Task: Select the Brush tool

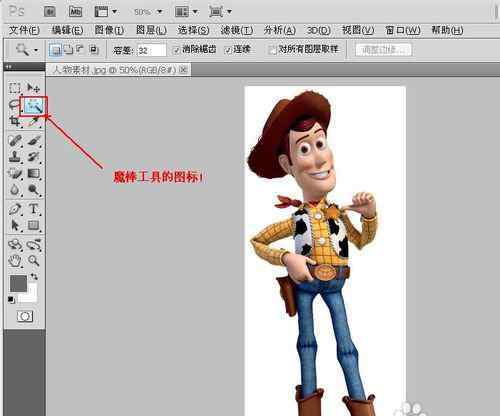Action: (33, 141)
